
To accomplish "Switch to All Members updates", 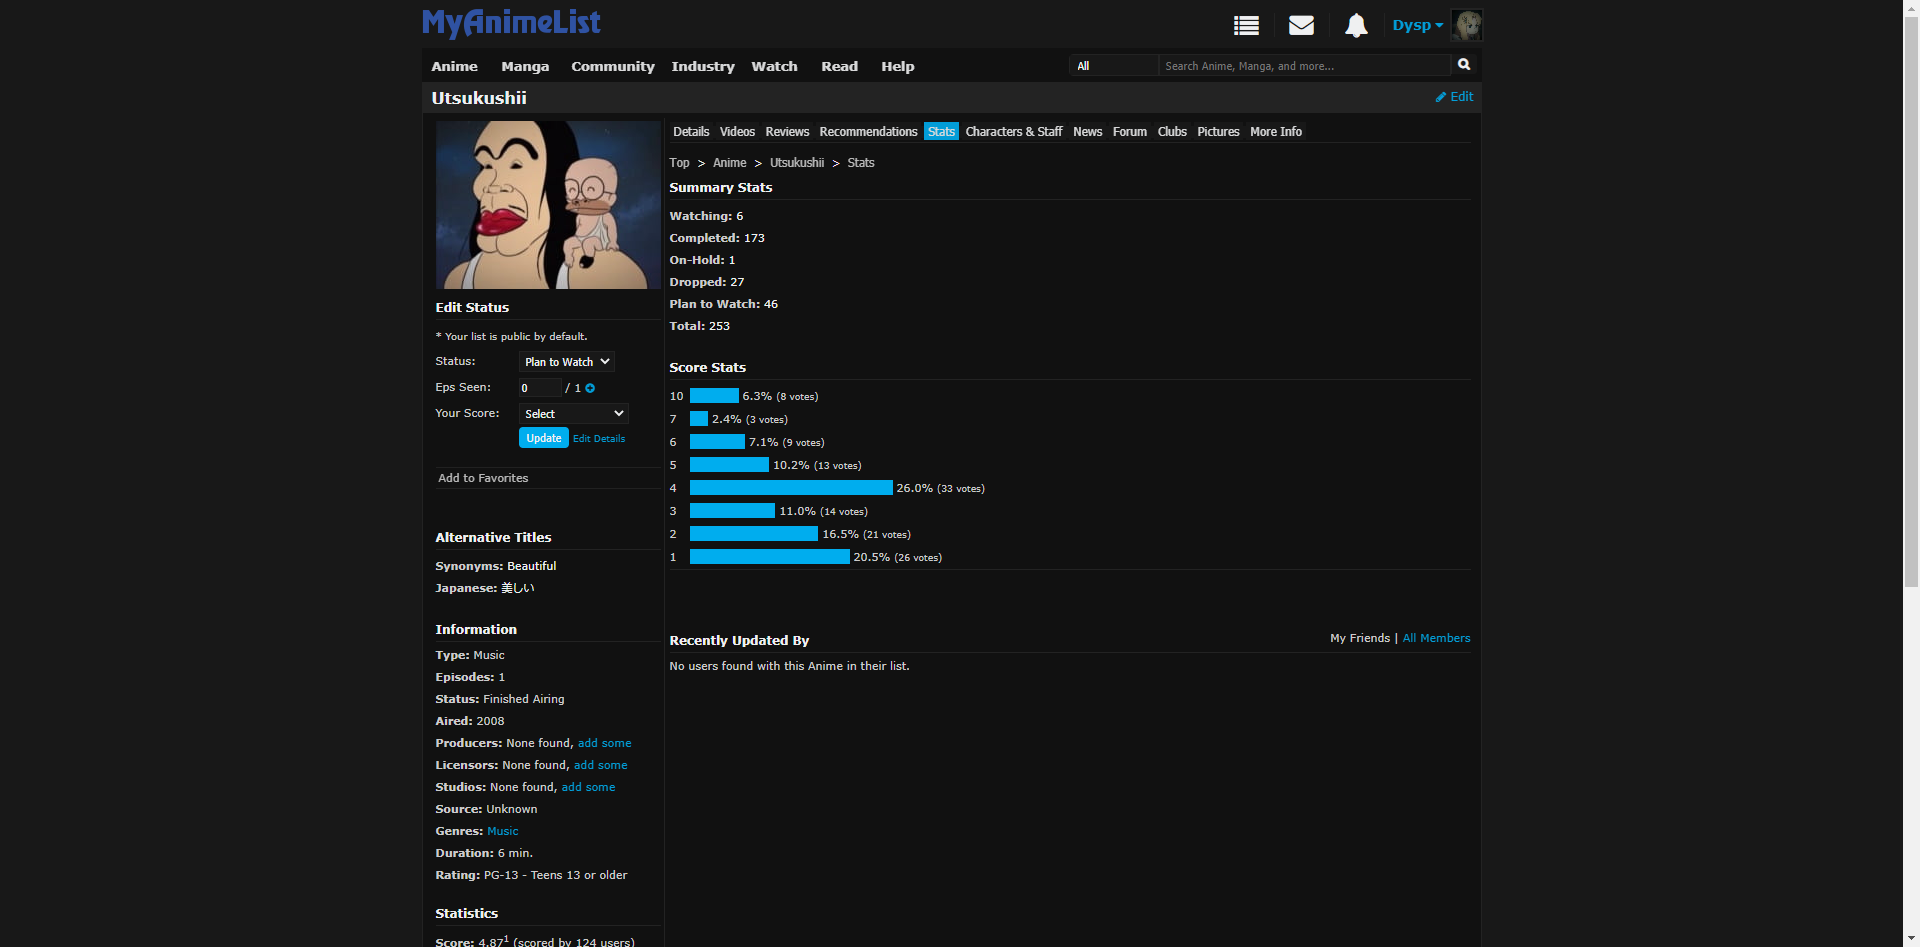I will tap(1436, 638).
